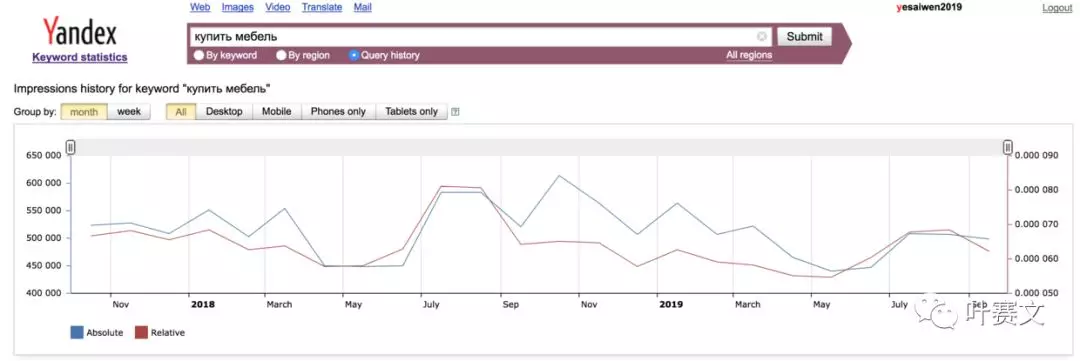Click the 400 000 y-axis value

(44, 293)
